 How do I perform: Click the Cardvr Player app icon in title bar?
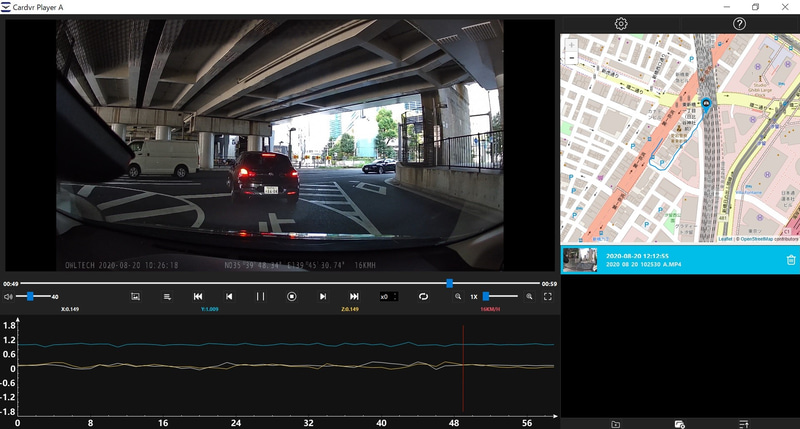coord(6,7)
